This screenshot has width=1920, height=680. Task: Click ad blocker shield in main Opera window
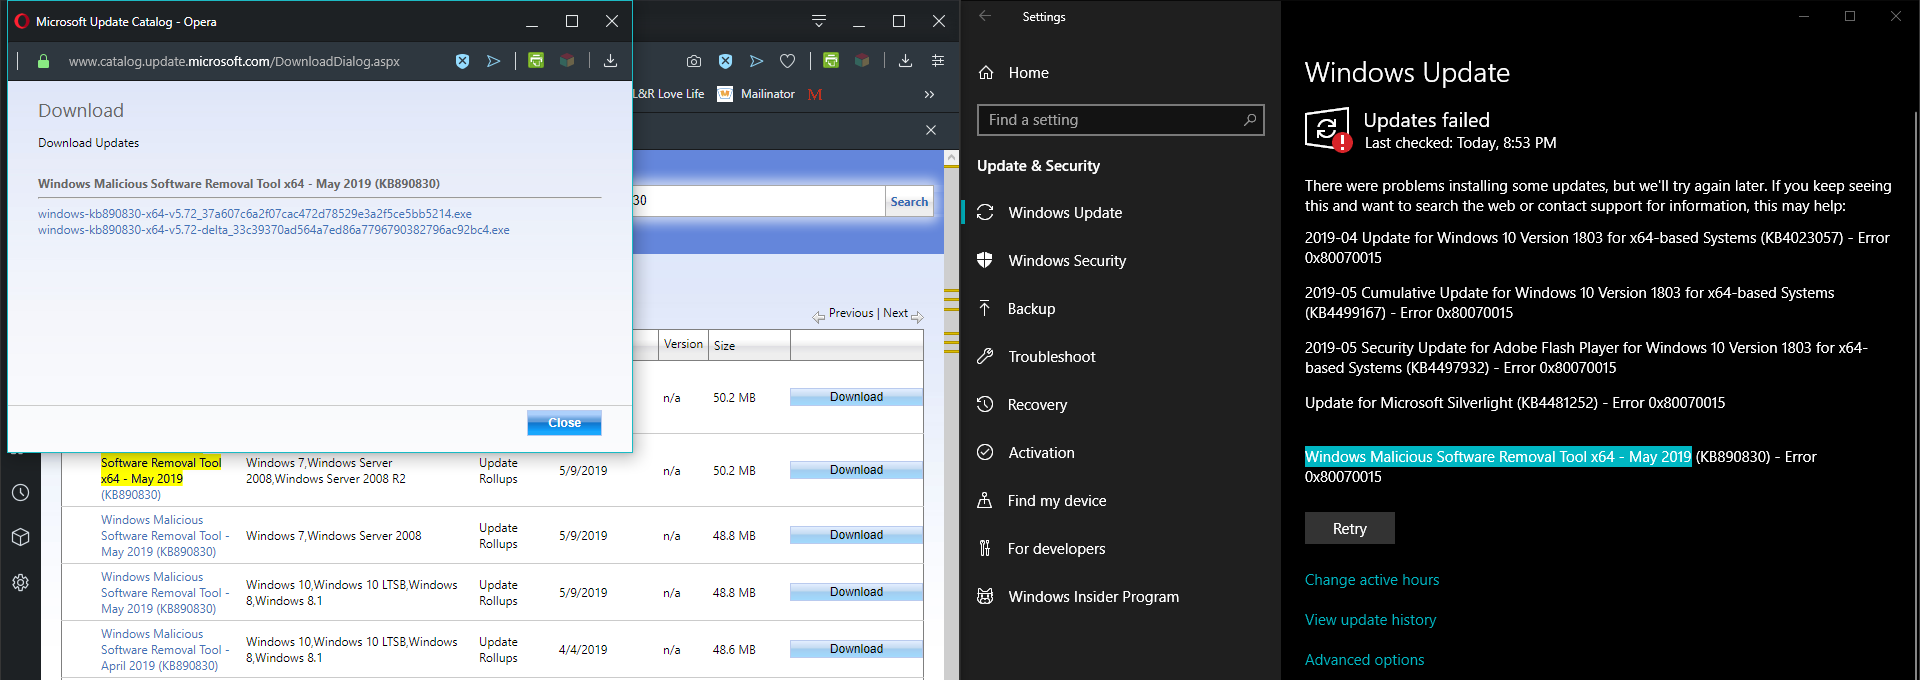725,61
